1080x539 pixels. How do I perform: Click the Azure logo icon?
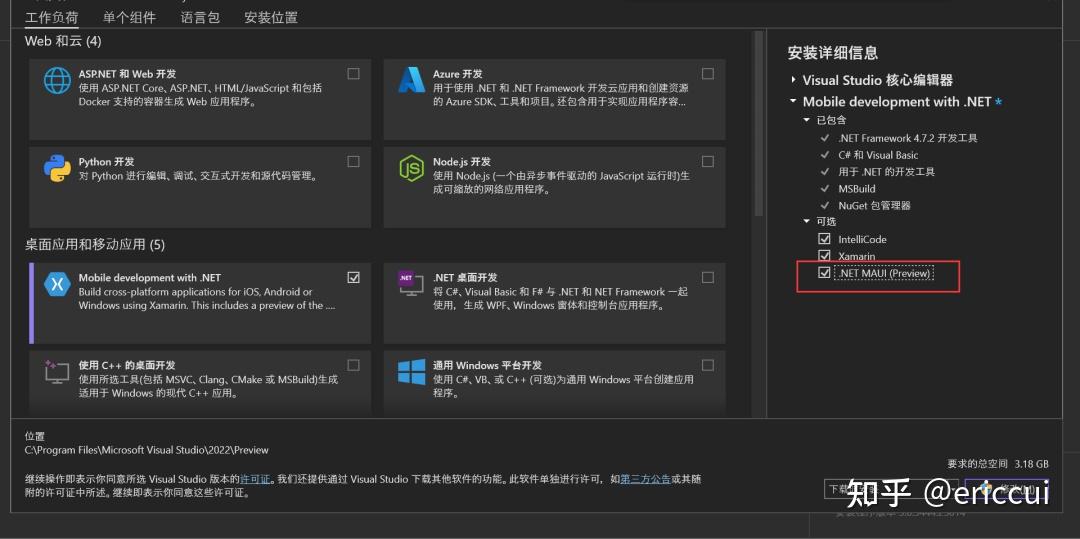tap(411, 80)
